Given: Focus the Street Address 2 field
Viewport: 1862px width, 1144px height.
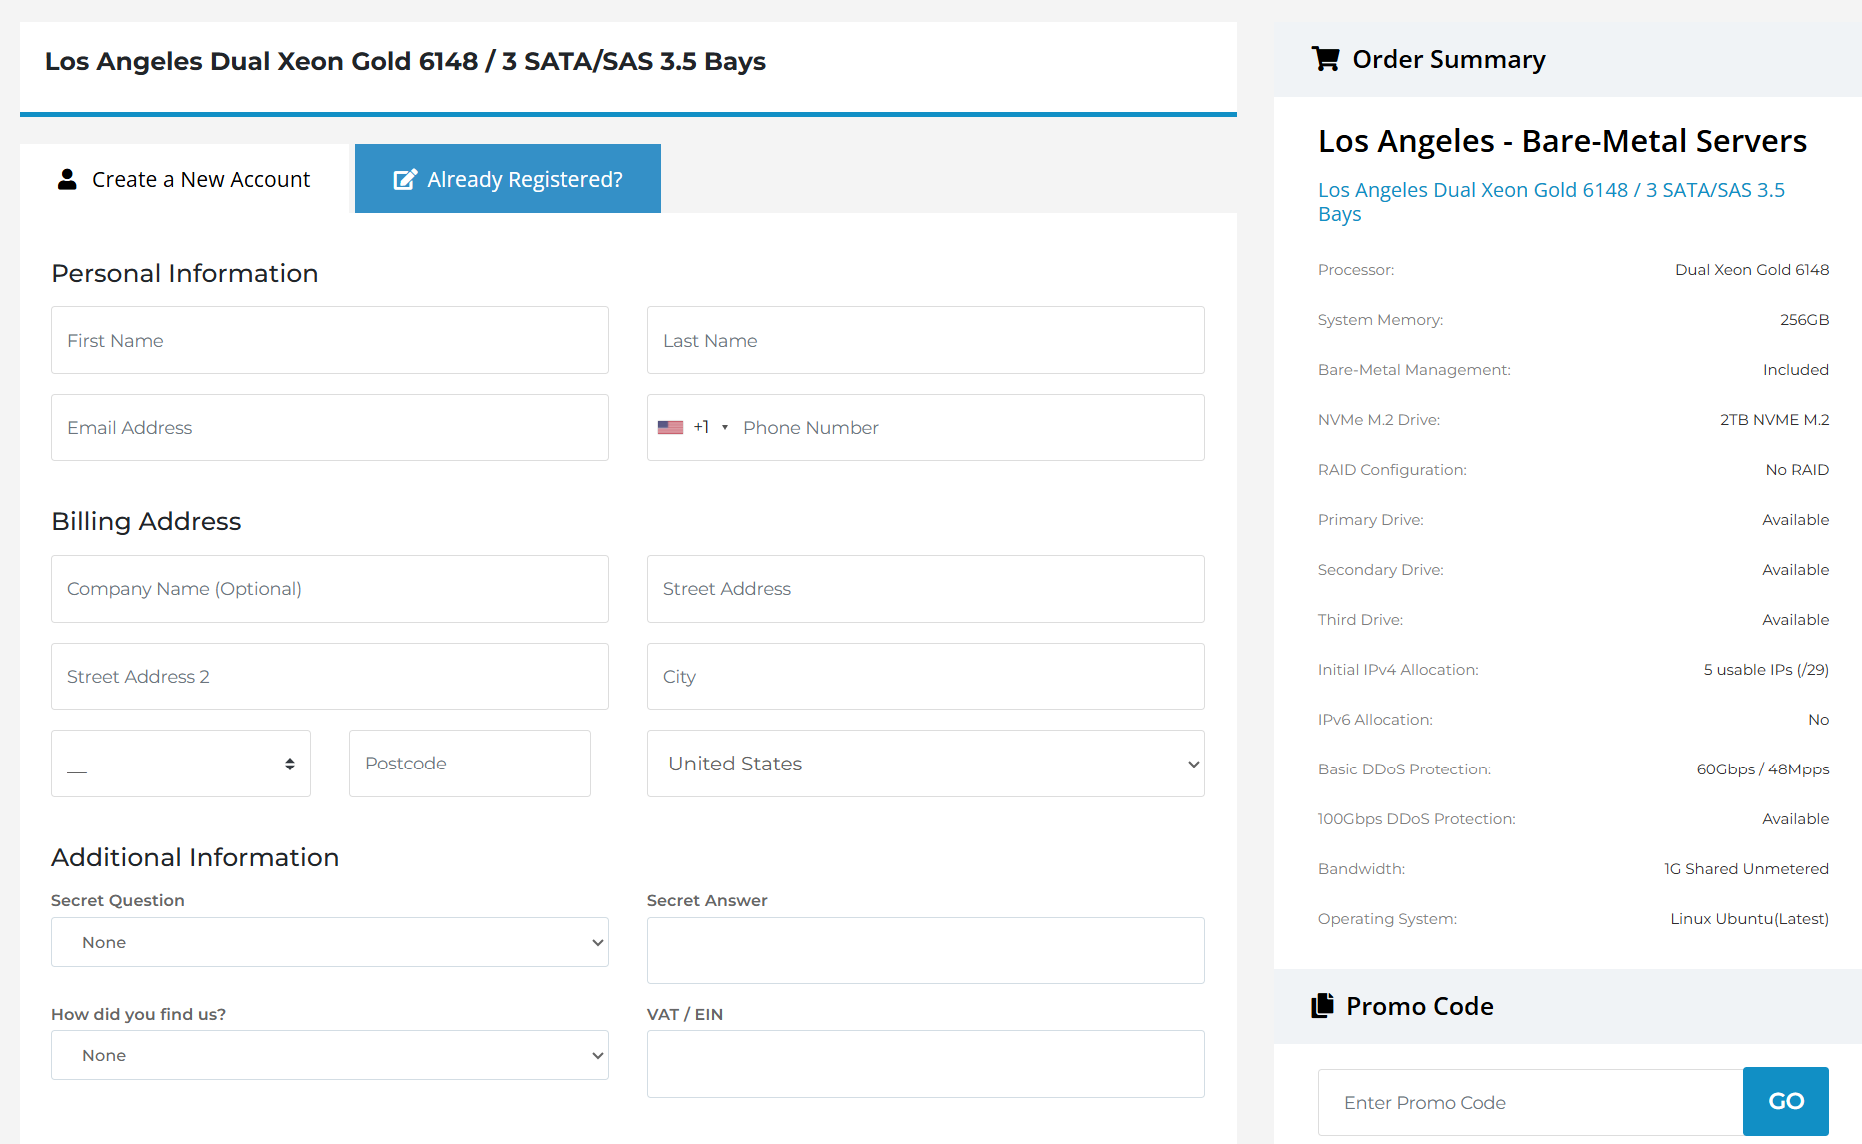Looking at the screenshot, I should point(330,676).
